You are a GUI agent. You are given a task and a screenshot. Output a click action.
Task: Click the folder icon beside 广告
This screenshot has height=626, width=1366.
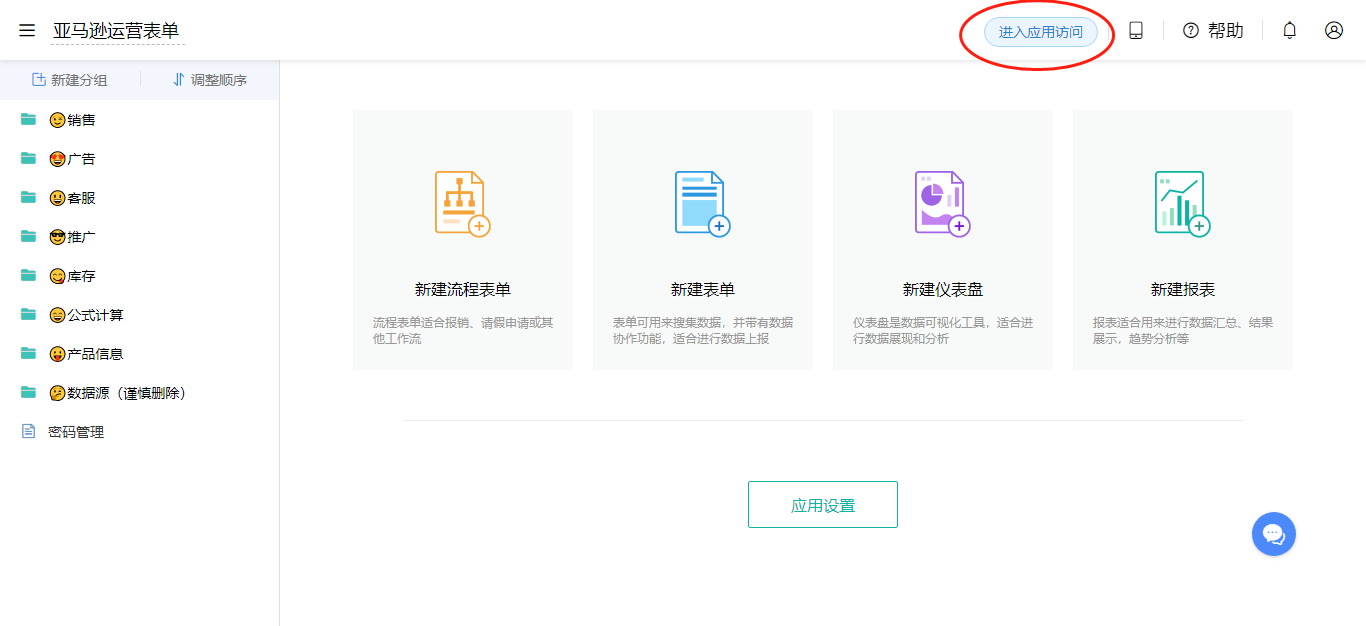click(29, 159)
